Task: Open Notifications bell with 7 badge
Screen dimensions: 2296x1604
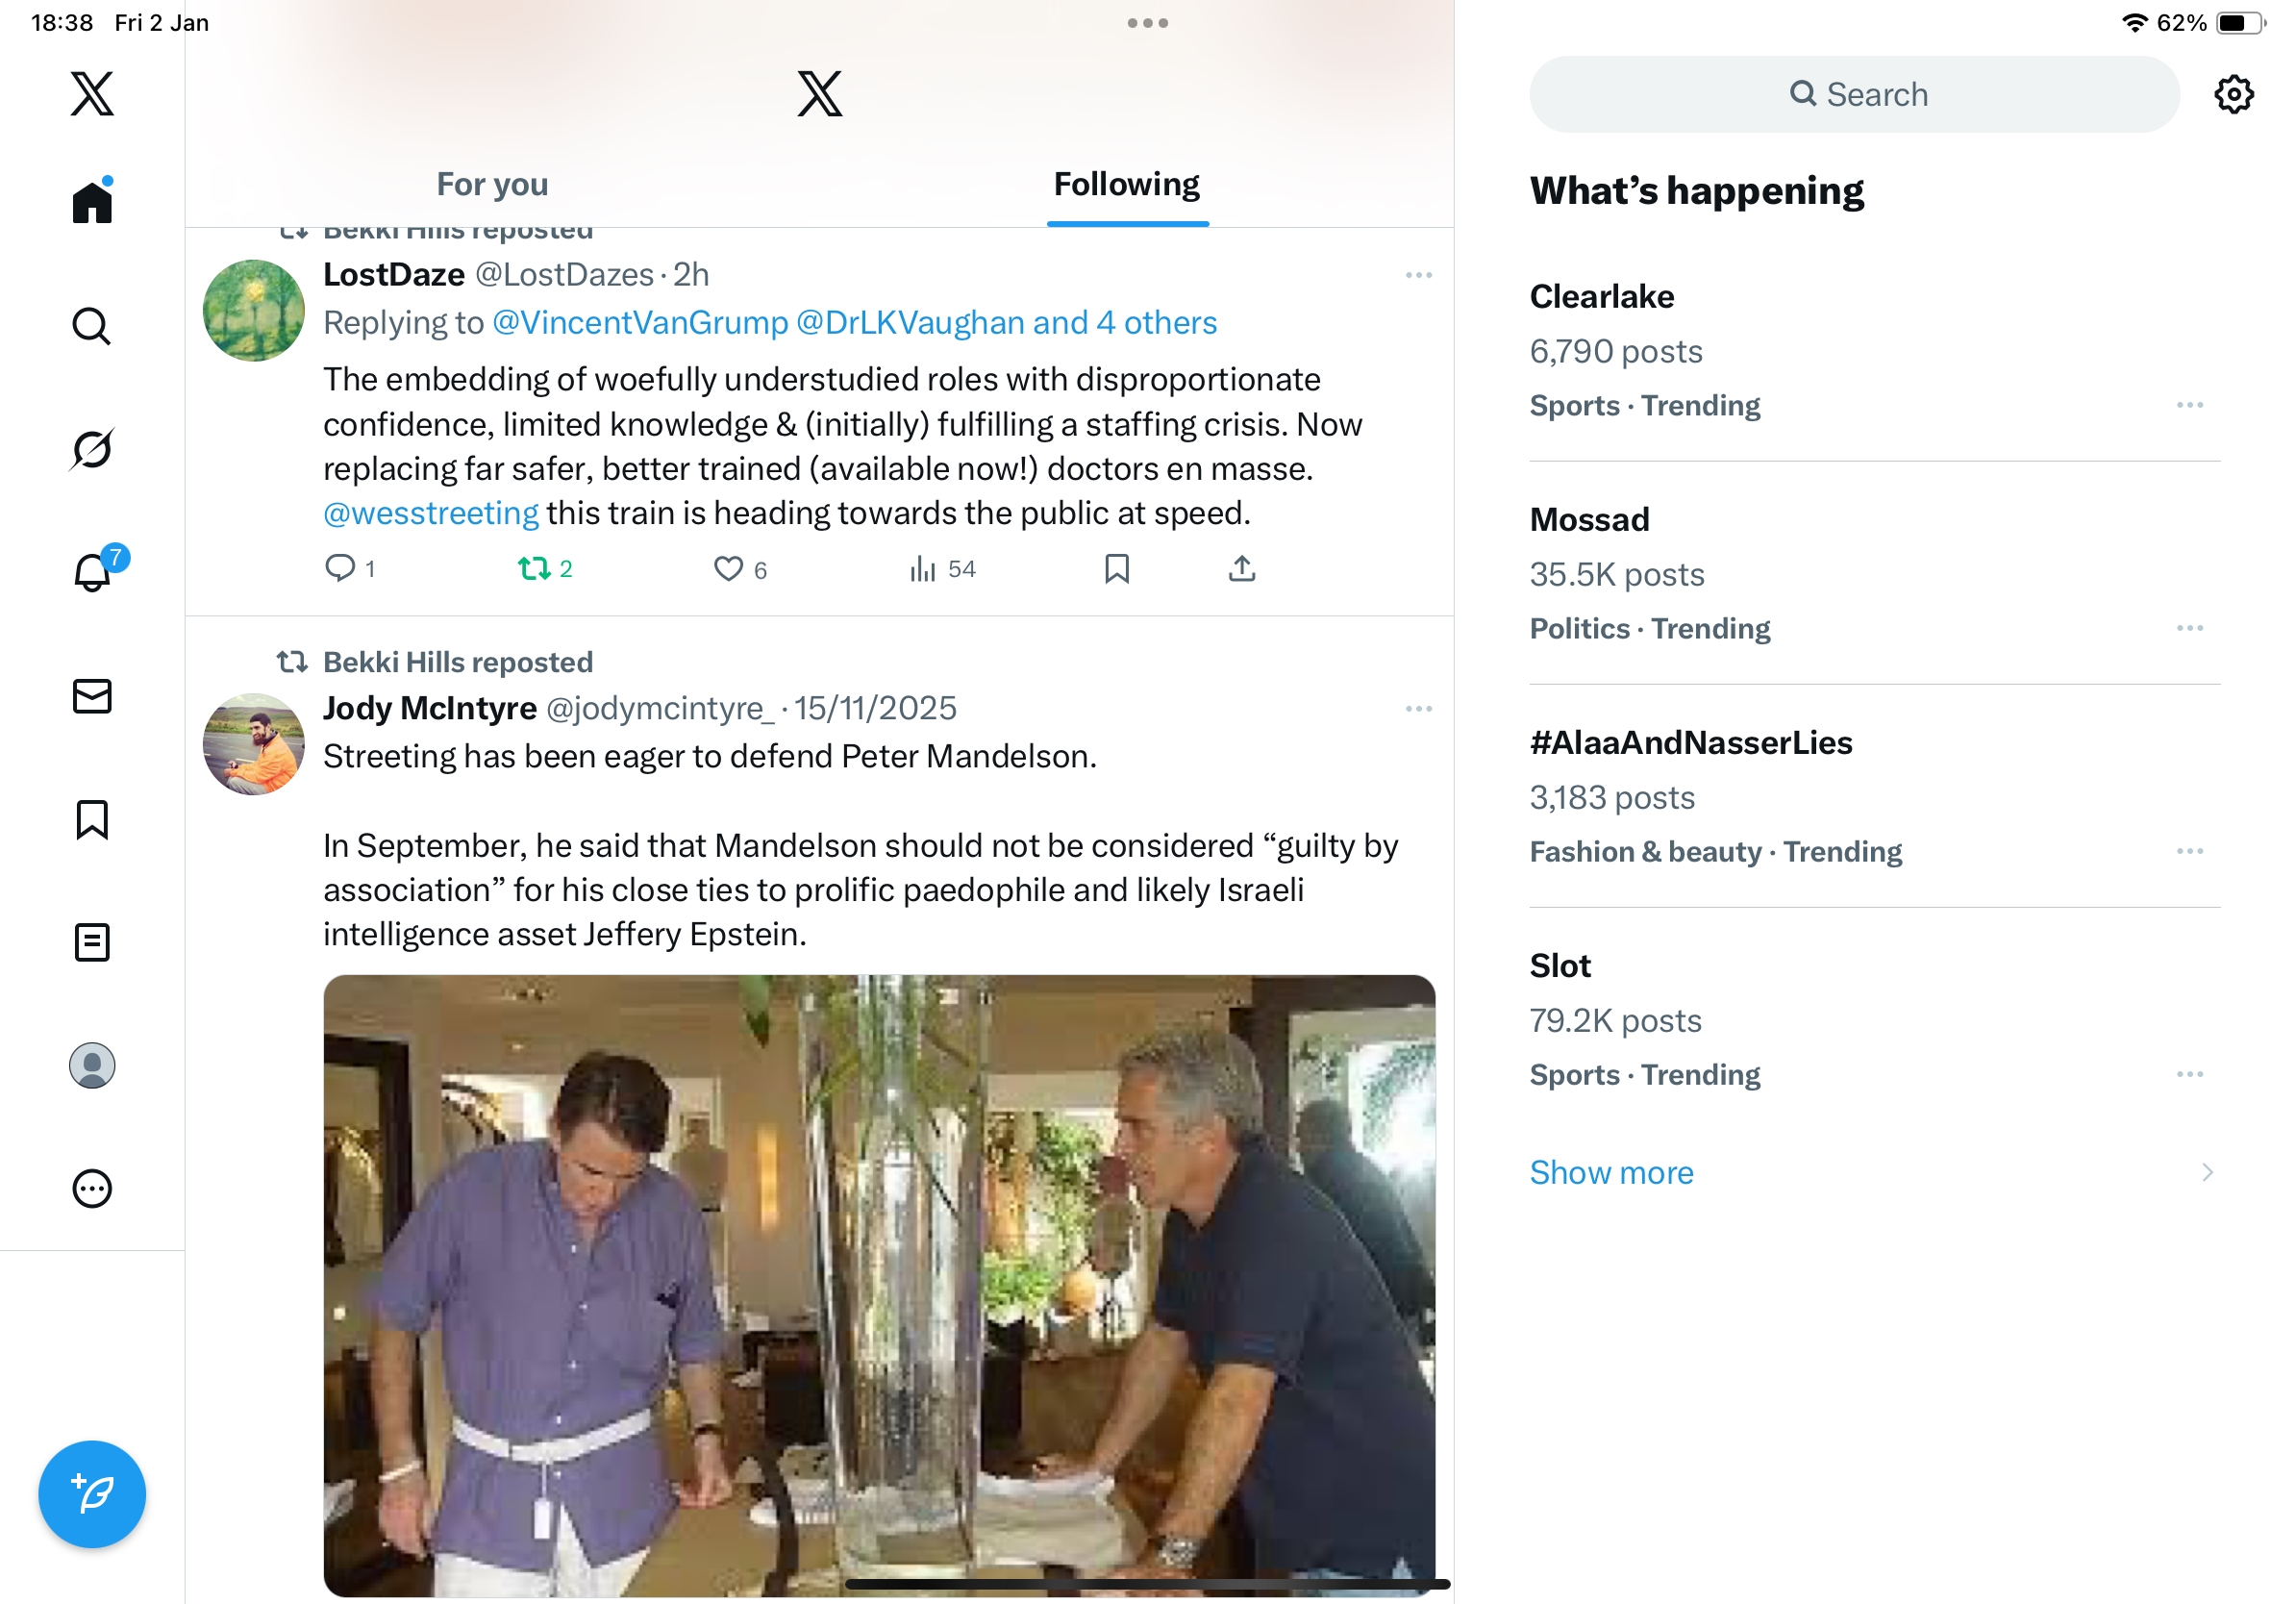Action: tap(93, 571)
